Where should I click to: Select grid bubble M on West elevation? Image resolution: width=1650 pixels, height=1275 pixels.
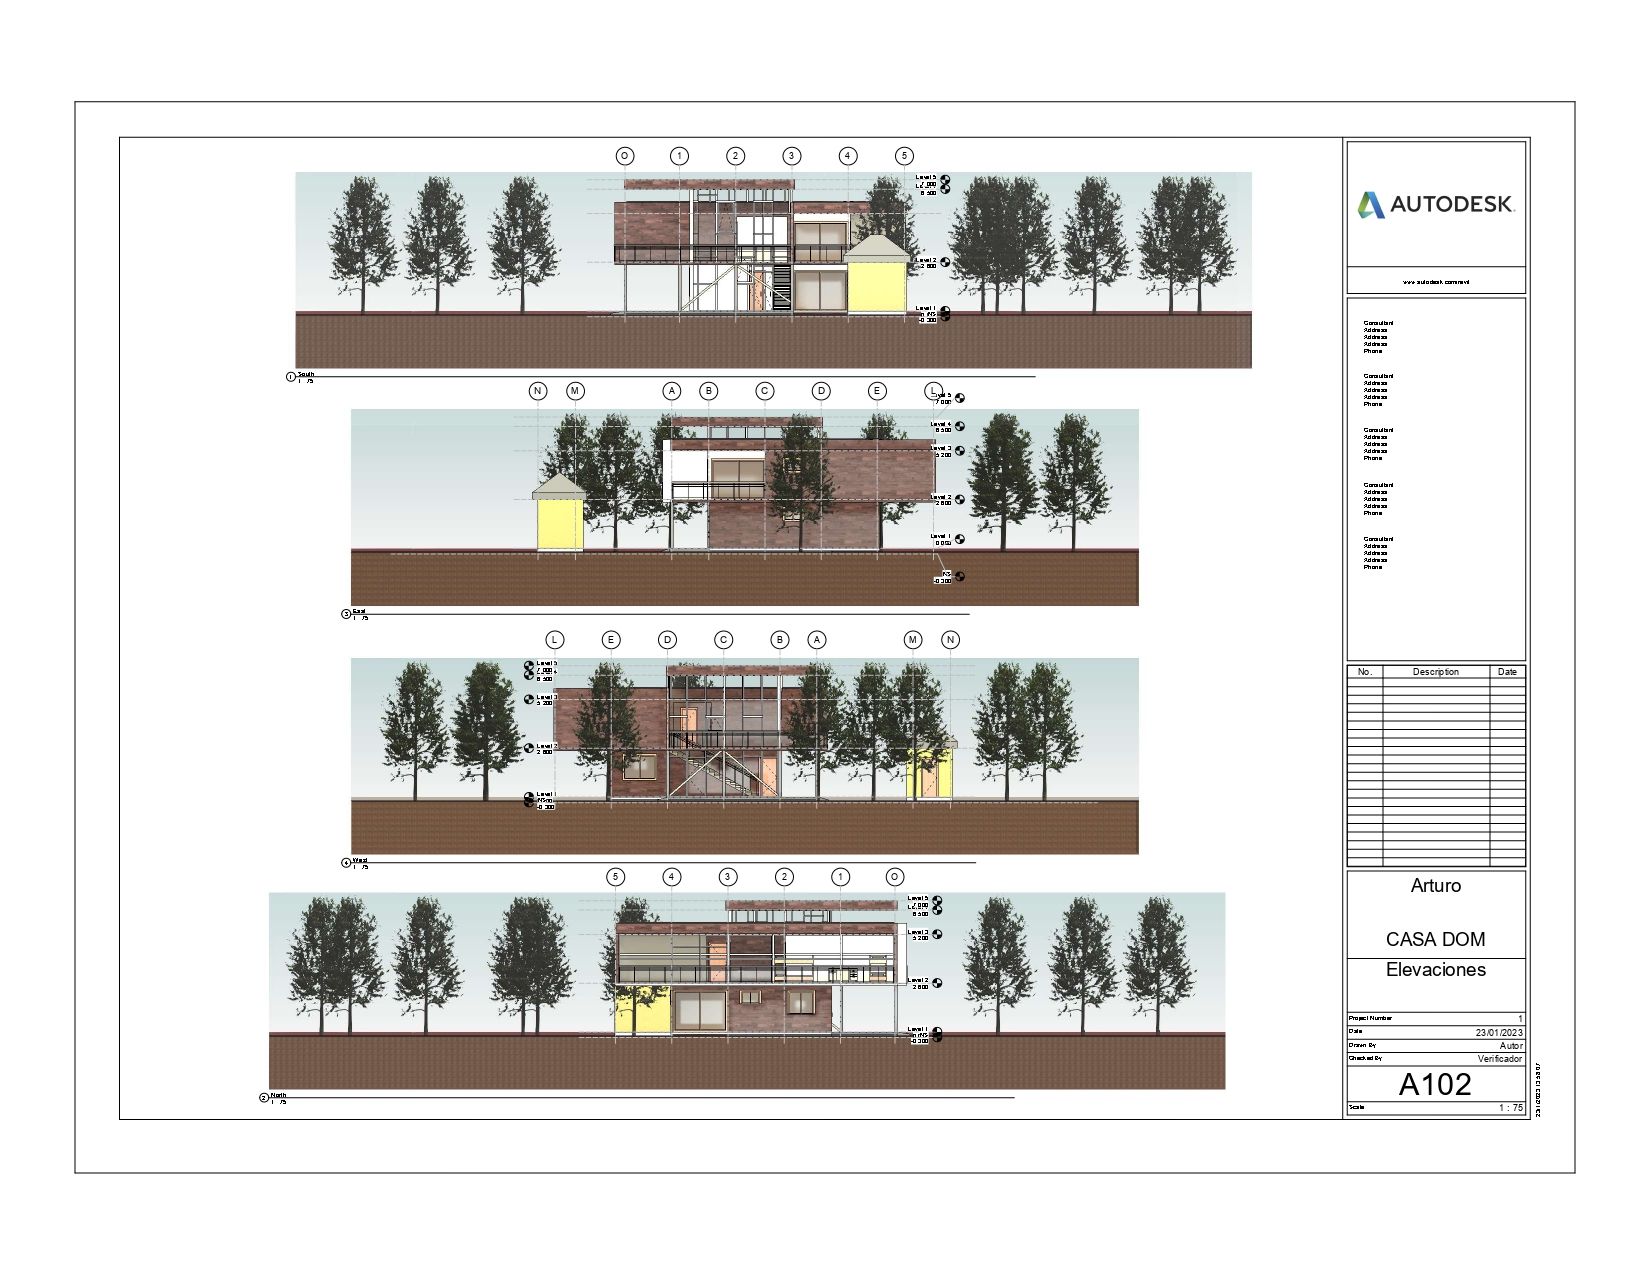click(x=913, y=640)
